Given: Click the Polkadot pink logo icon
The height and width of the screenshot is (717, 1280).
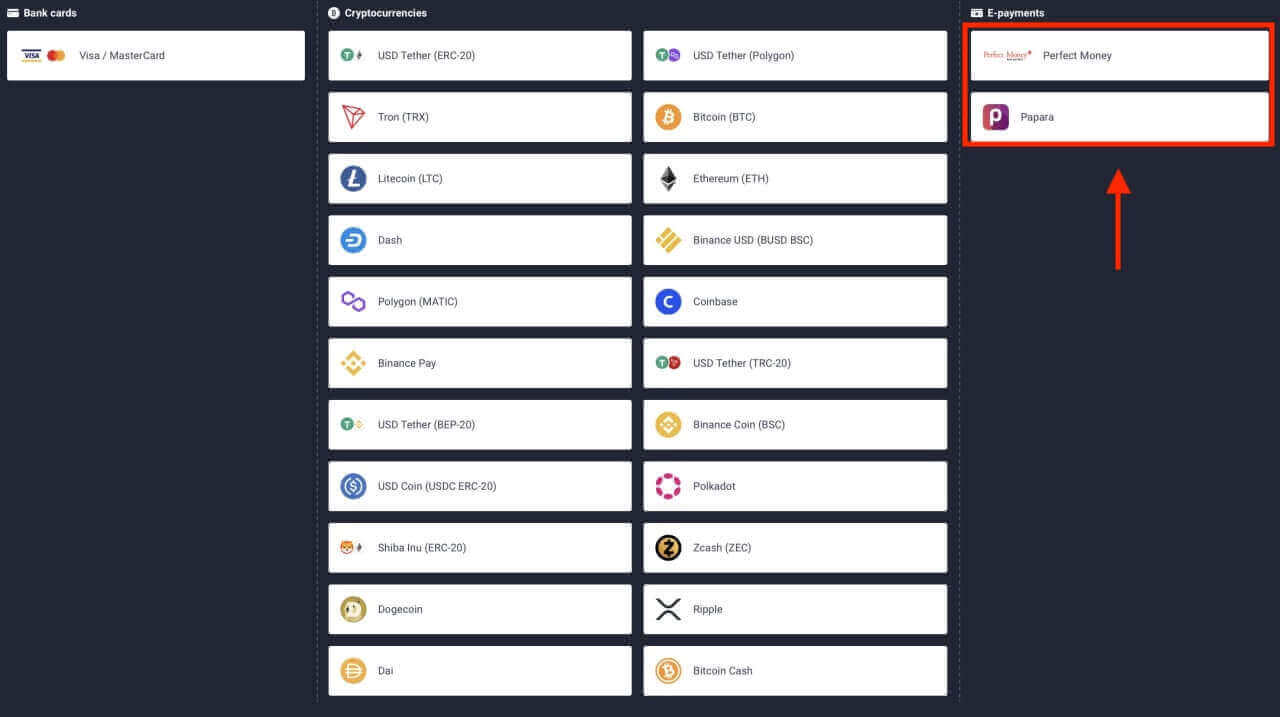Looking at the screenshot, I should [x=668, y=486].
